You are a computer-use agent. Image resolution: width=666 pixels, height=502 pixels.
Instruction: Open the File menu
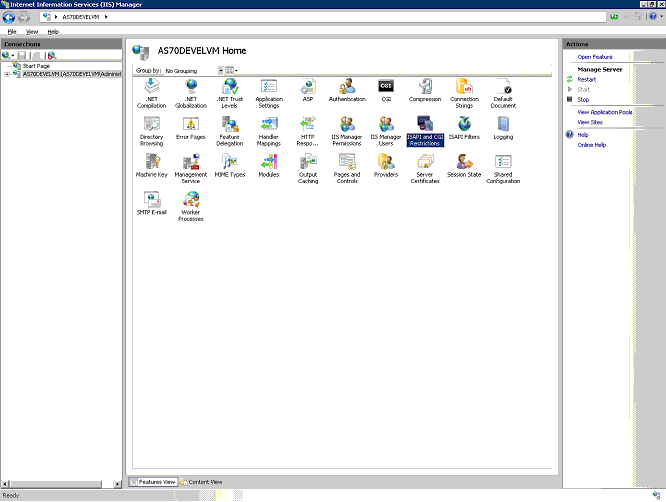[x=12, y=32]
